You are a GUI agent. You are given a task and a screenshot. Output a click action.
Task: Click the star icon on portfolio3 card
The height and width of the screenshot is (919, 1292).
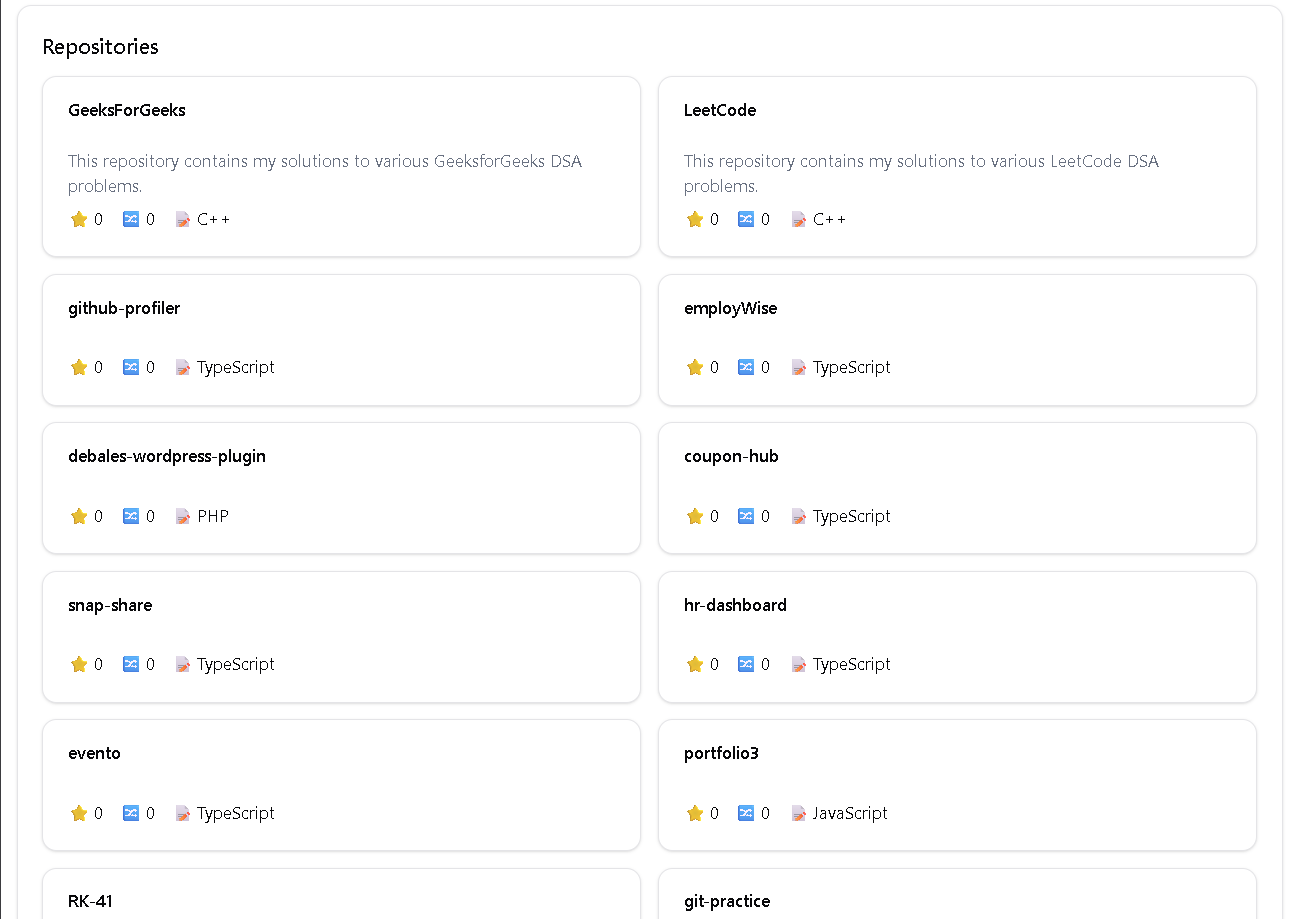(695, 813)
